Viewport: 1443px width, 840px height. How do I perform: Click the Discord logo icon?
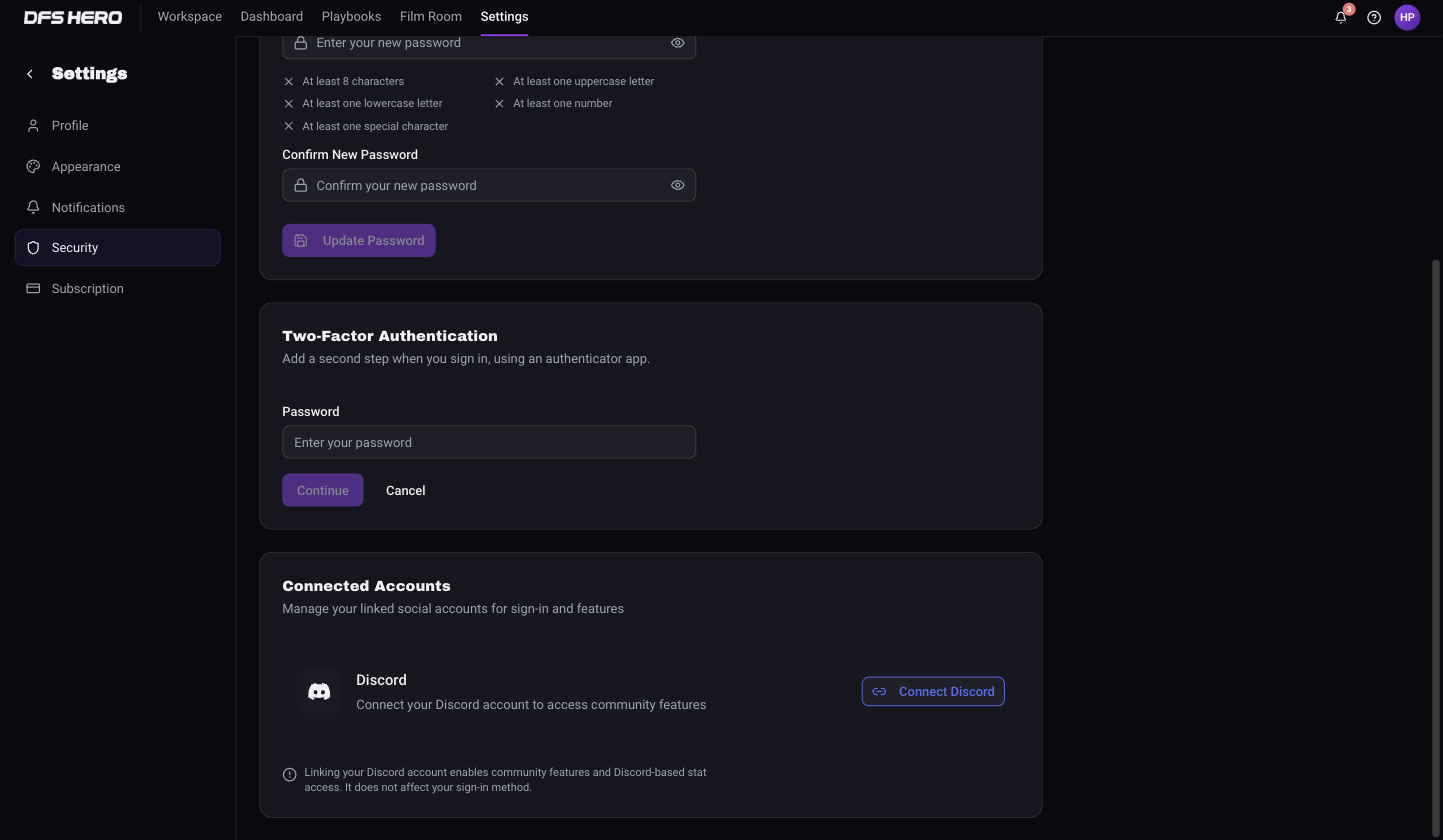tap(319, 691)
